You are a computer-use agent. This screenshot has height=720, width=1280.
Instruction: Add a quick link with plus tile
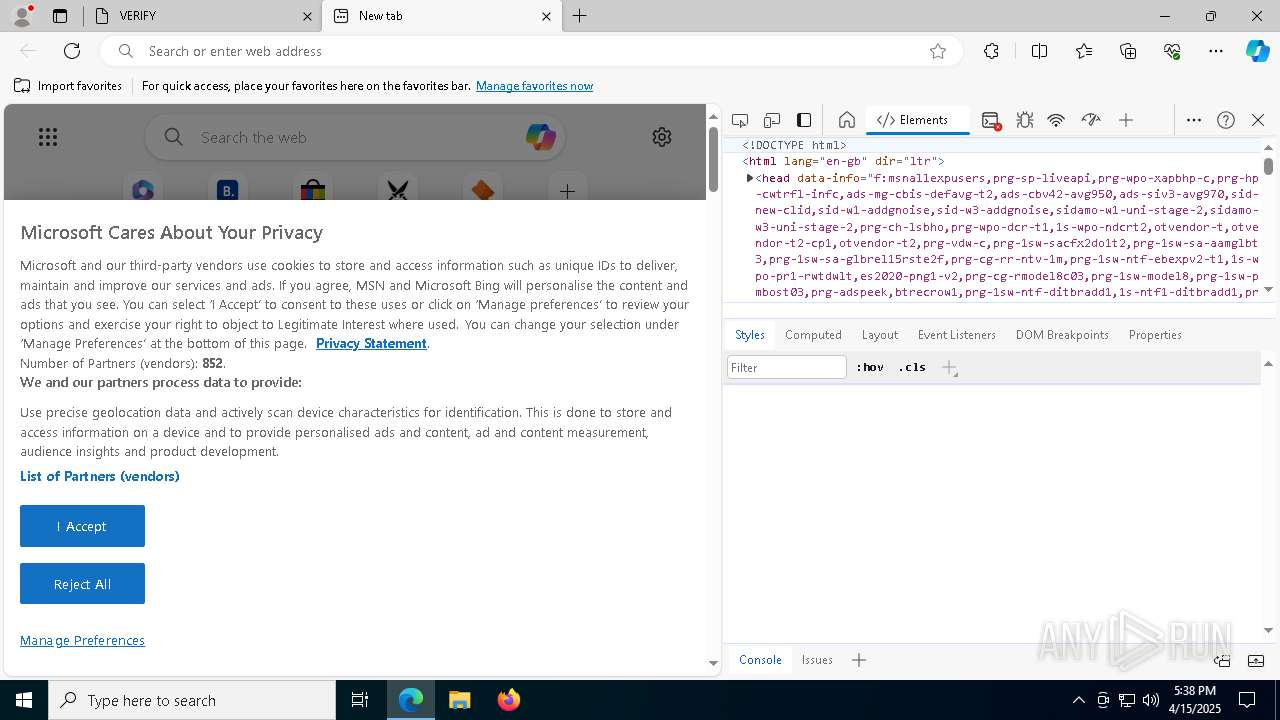tap(567, 190)
